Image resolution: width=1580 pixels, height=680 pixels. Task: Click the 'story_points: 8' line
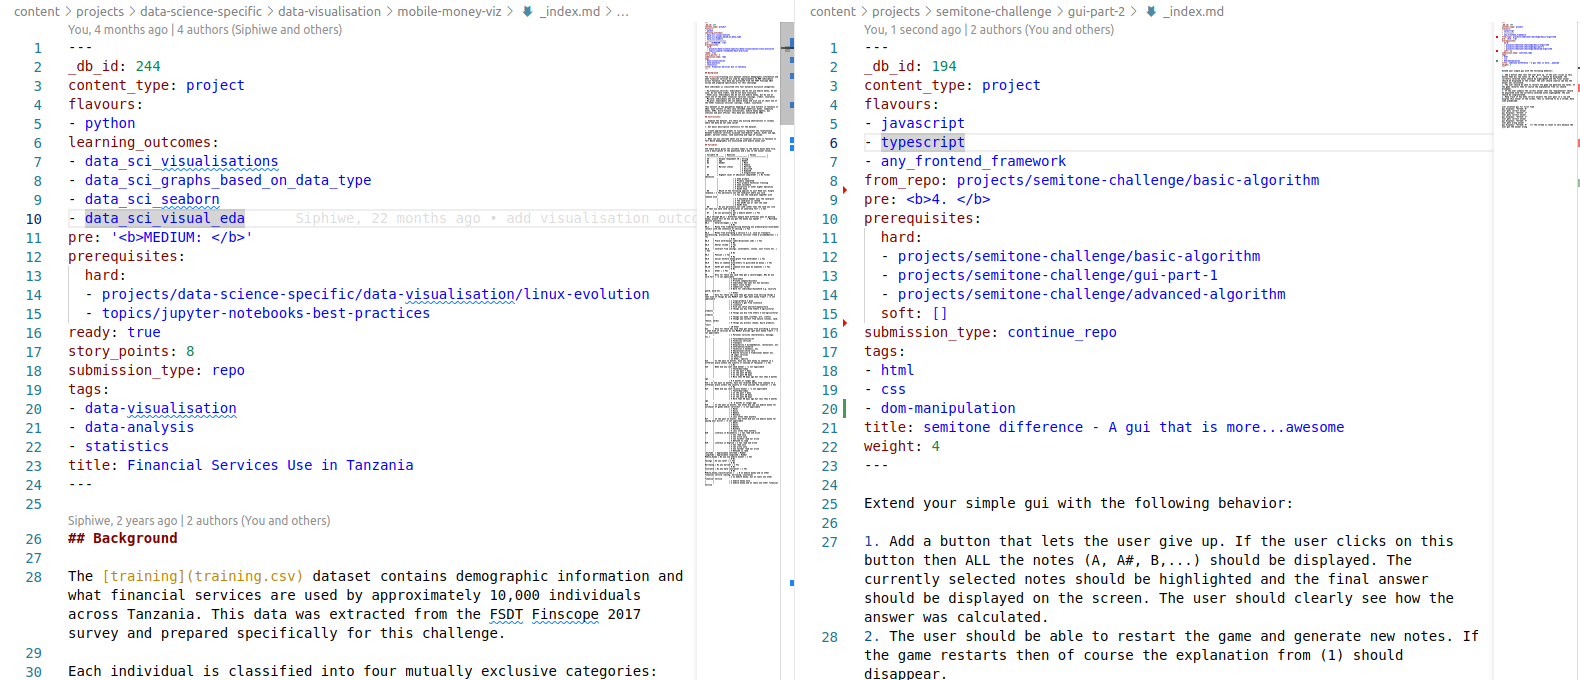(x=131, y=351)
